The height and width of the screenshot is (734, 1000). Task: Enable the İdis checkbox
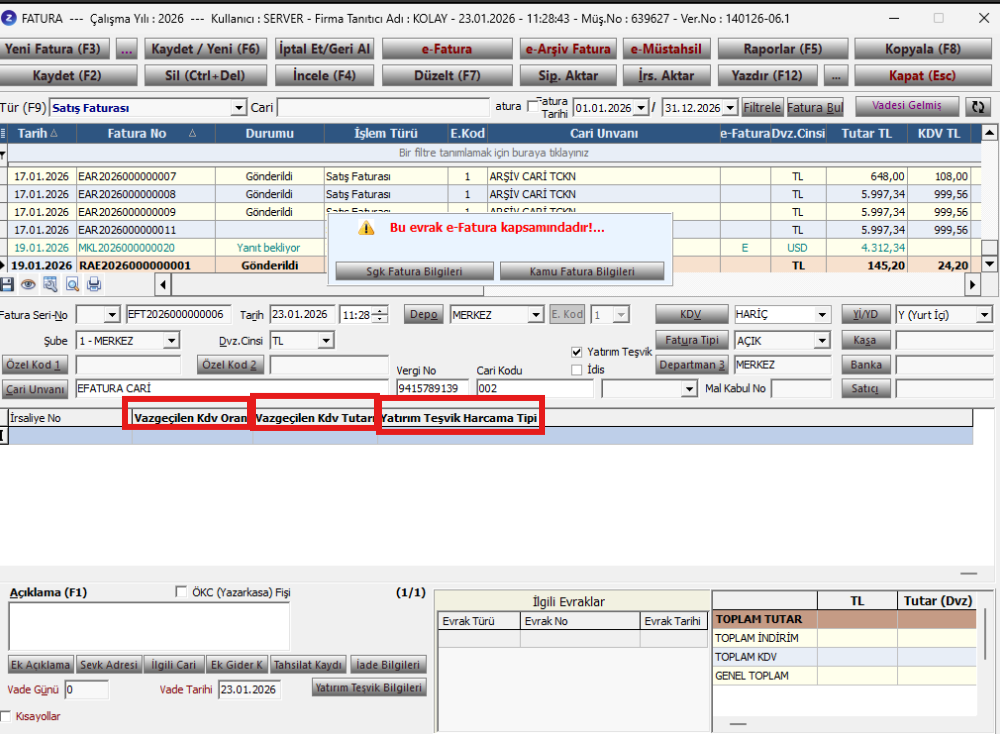coord(577,370)
